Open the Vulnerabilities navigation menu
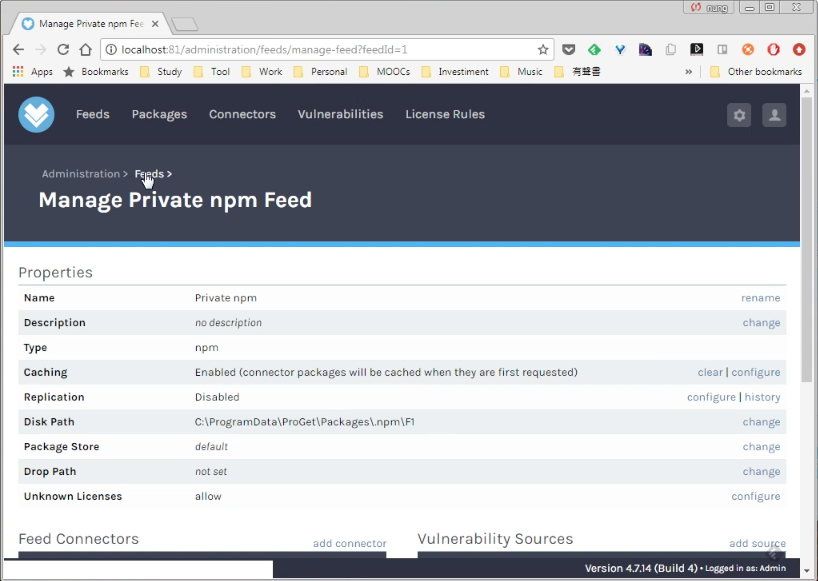The height and width of the screenshot is (581, 818). (340, 114)
